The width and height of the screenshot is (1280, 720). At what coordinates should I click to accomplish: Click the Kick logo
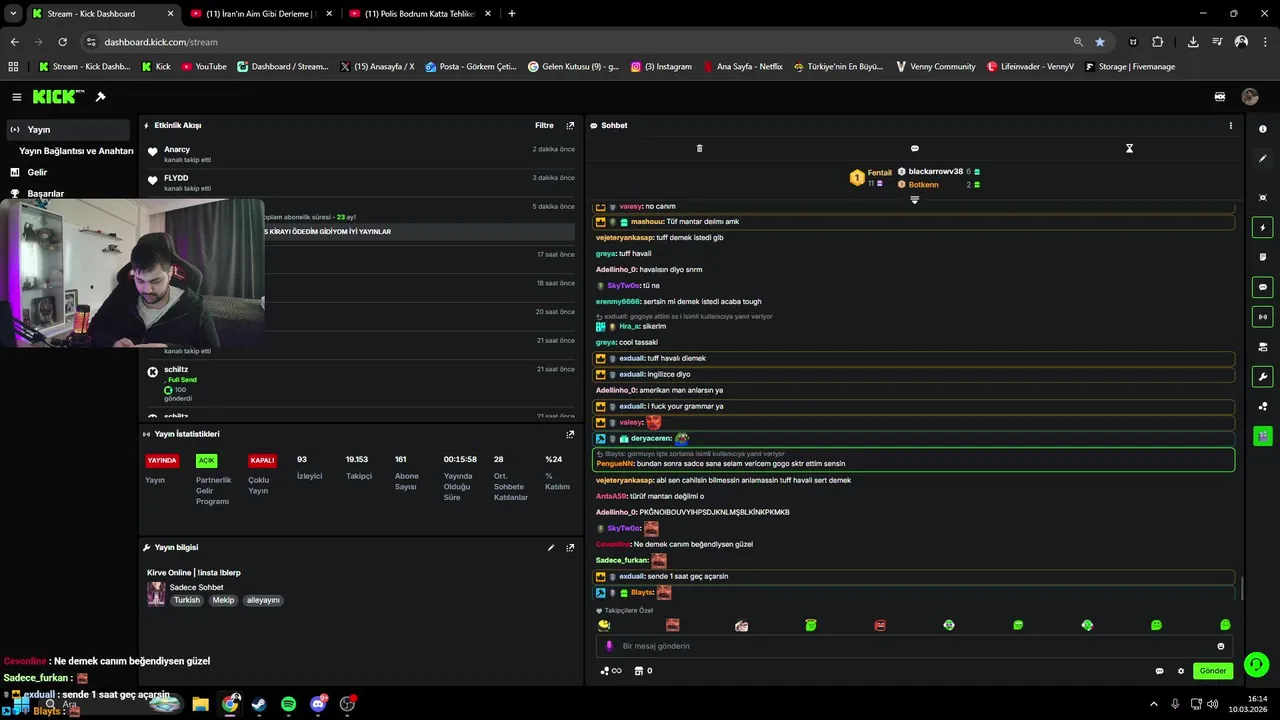(54, 97)
